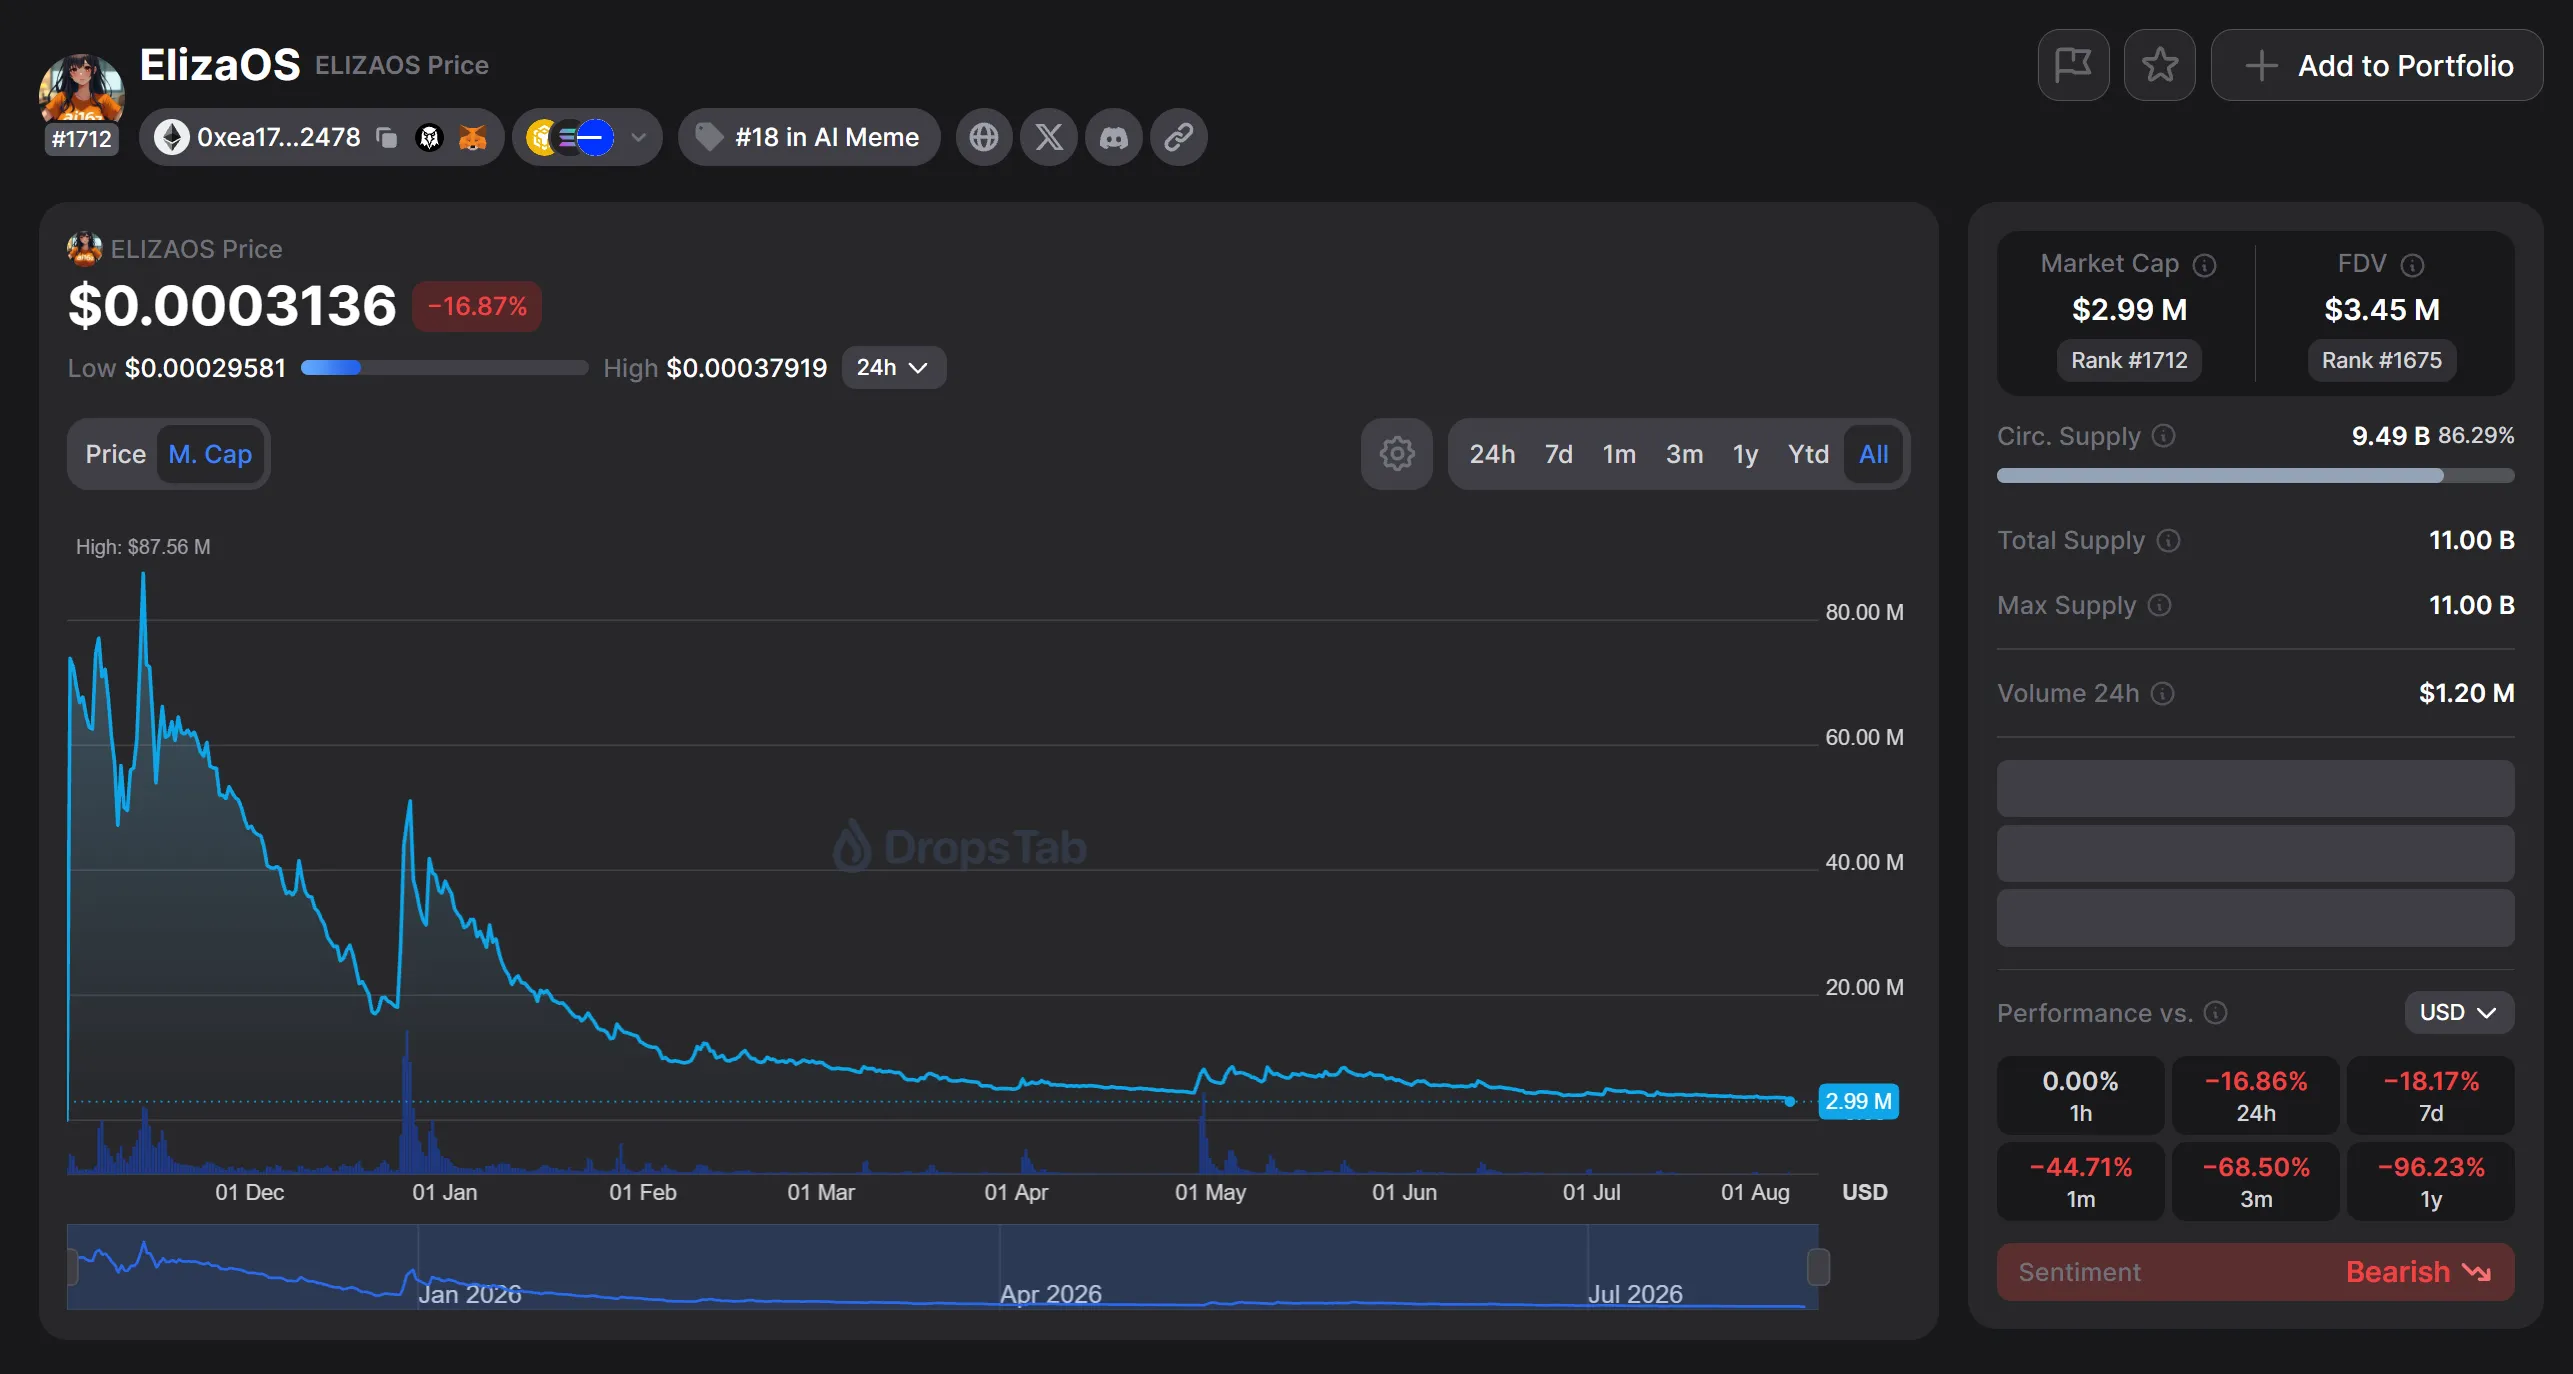Screen dimensions: 2573x1374
Task: Click the blue Base chain icon
Action: tap(596, 137)
